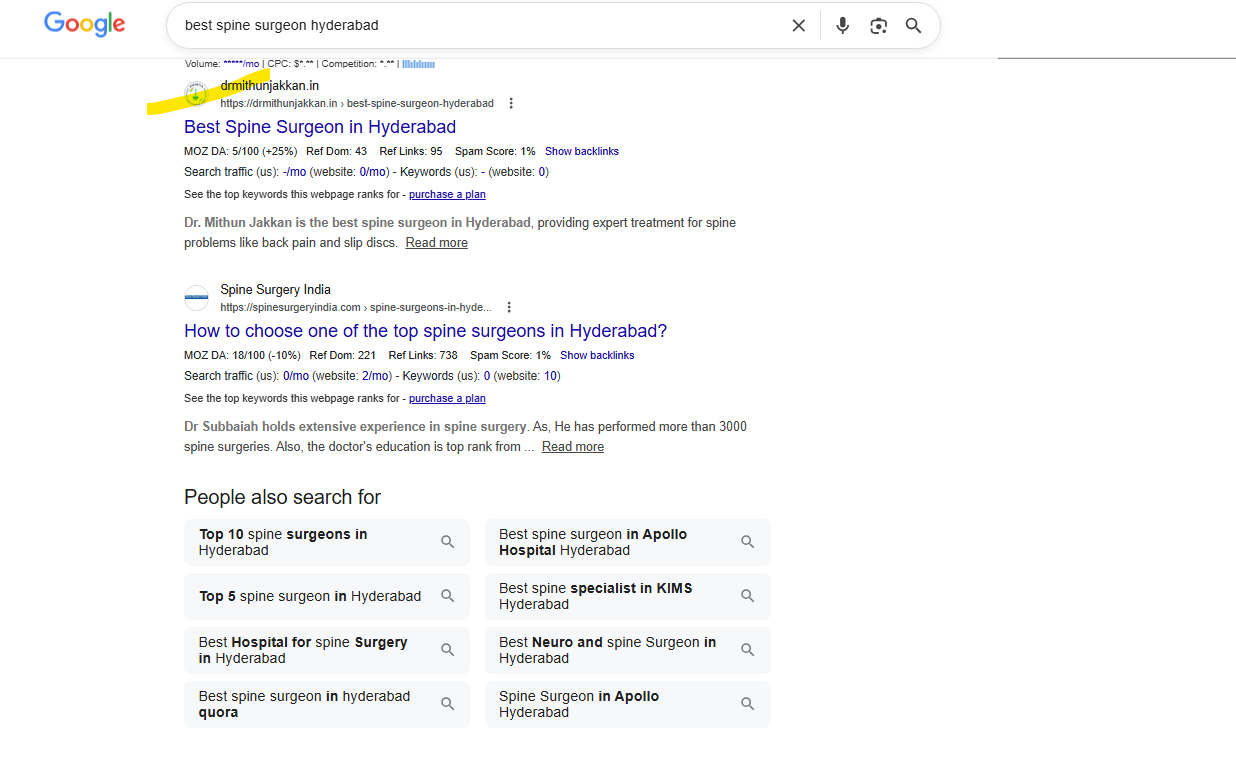Open search by image camera icon
1236x766 pixels.
tap(878, 26)
